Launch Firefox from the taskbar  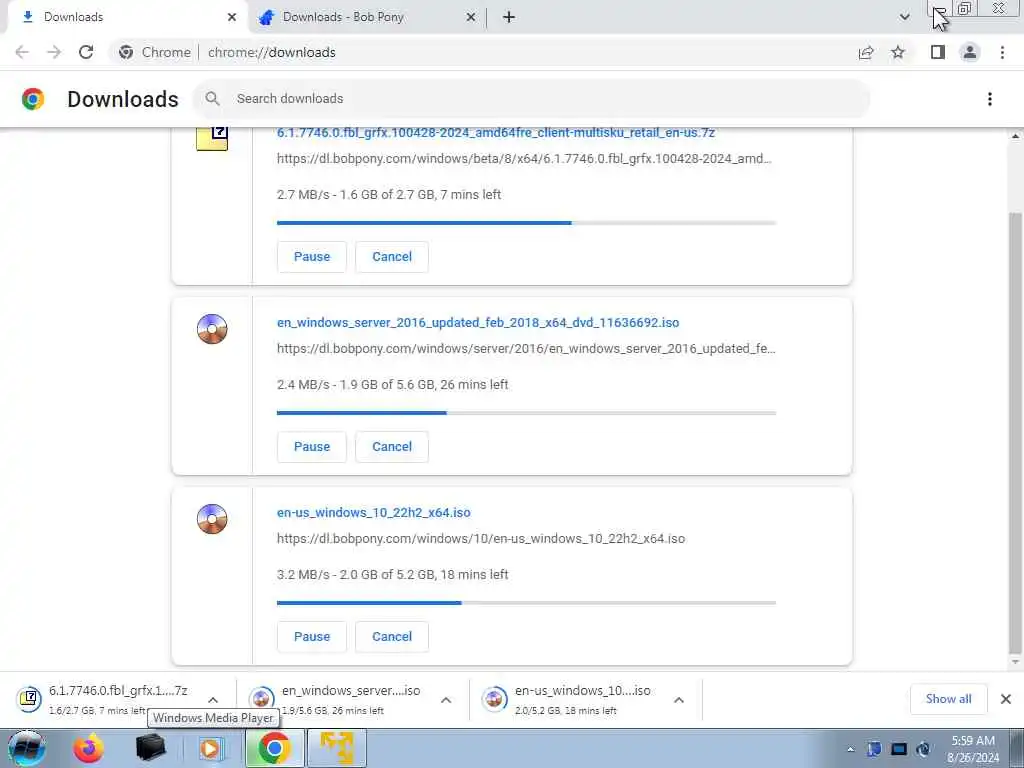coord(88,748)
